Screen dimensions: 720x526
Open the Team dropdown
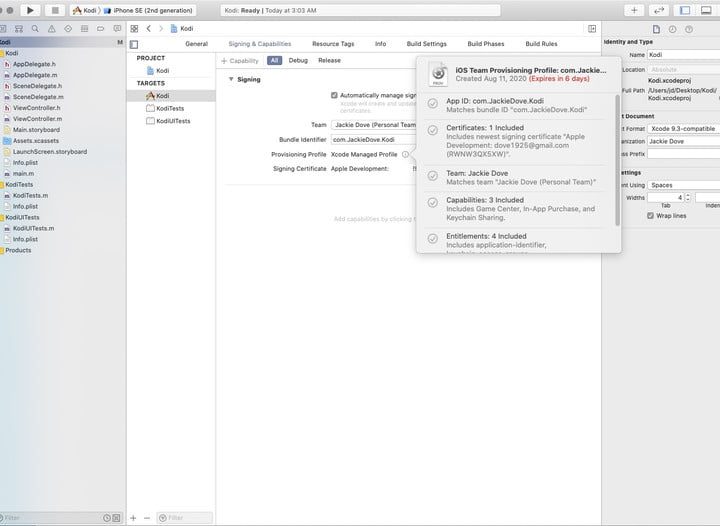click(373, 125)
